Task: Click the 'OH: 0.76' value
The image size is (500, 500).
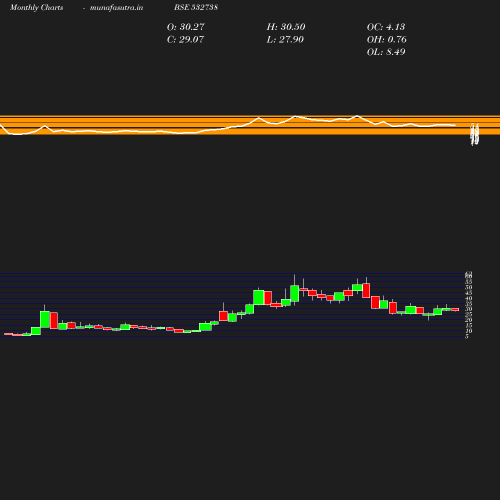Action: pyautogui.click(x=387, y=40)
